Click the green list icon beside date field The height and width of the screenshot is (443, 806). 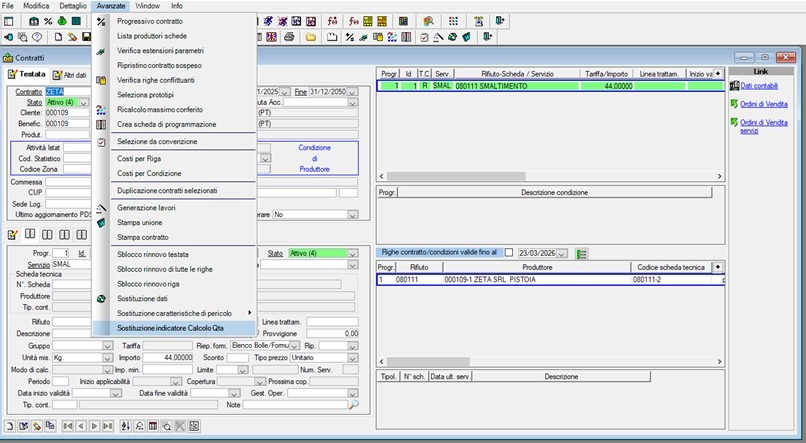(582, 252)
